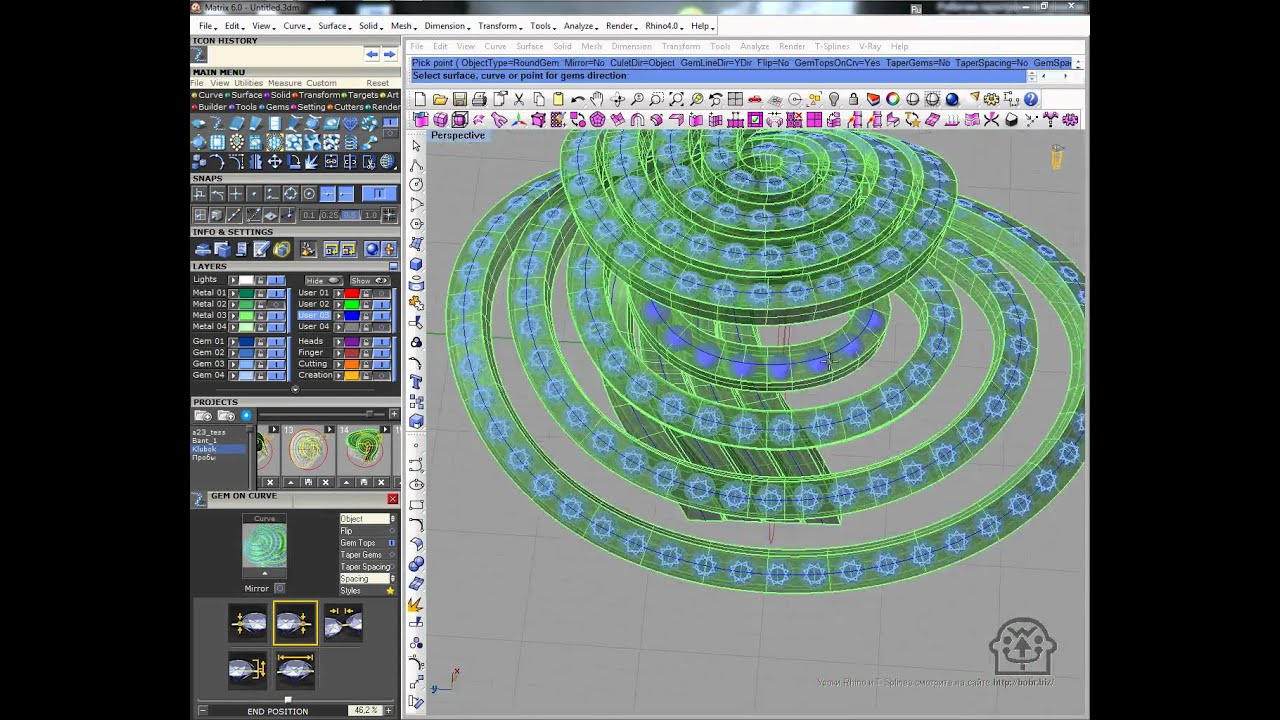
Task: Close the Gem On Curve panel
Action: [393, 498]
